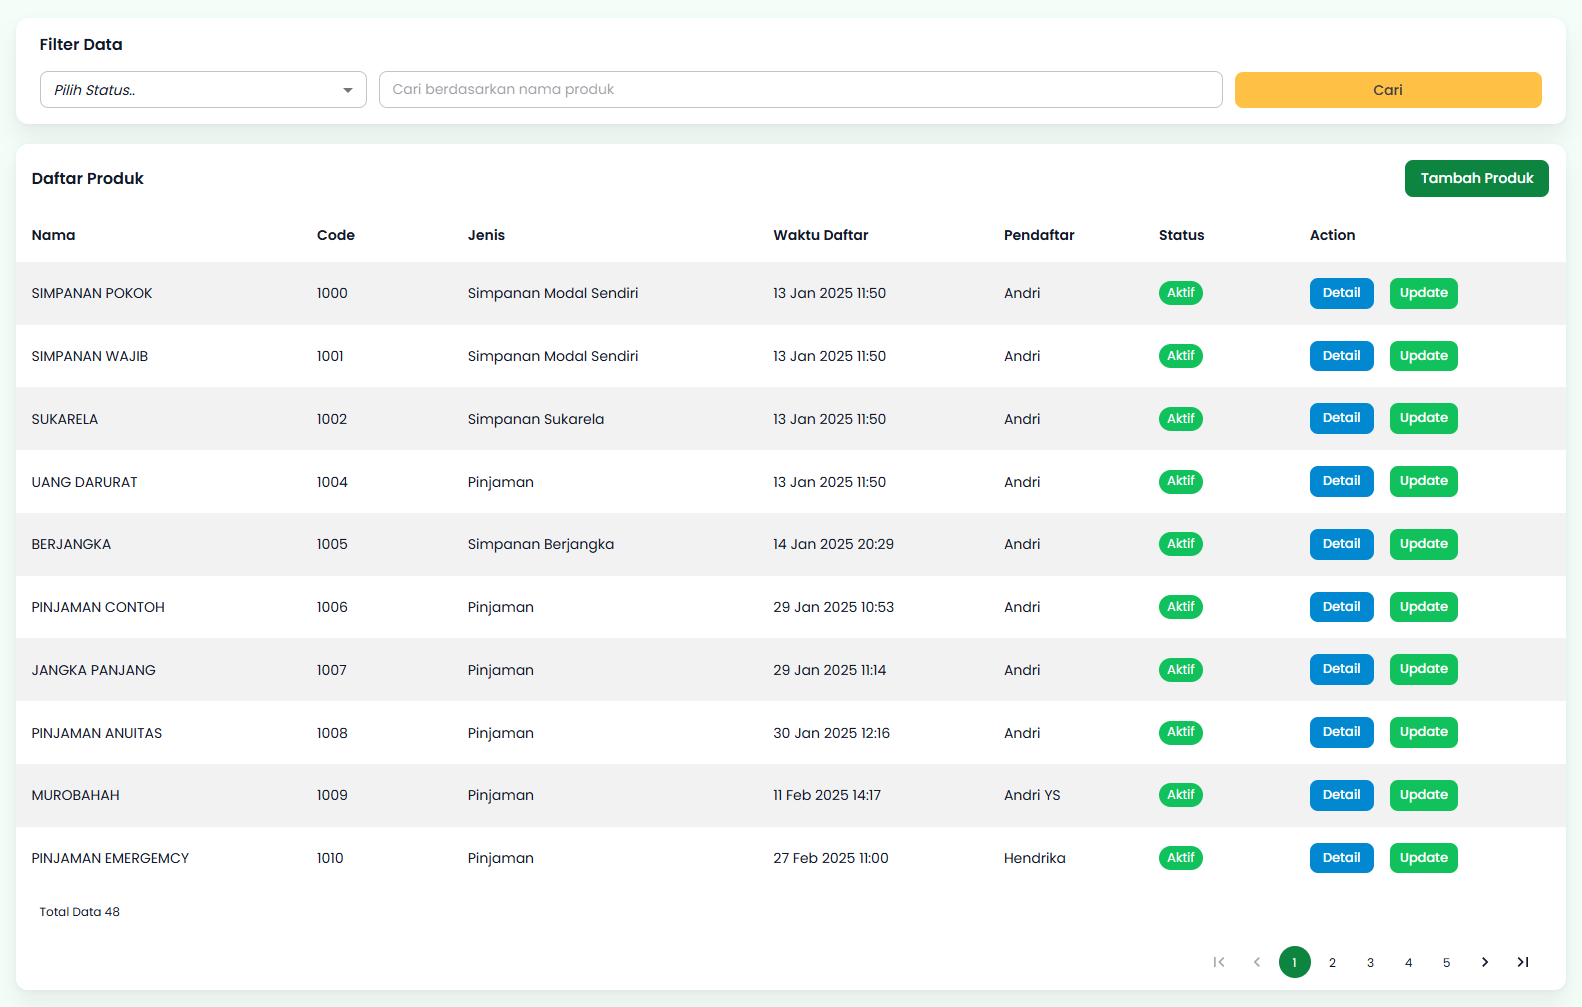Click the next page chevron icon
This screenshot has height=1007, width=1582.
[1484, 962]
